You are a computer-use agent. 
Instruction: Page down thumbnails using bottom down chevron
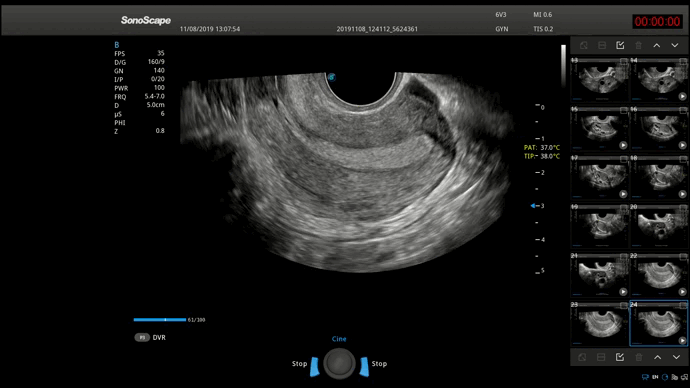pos(676,357)
